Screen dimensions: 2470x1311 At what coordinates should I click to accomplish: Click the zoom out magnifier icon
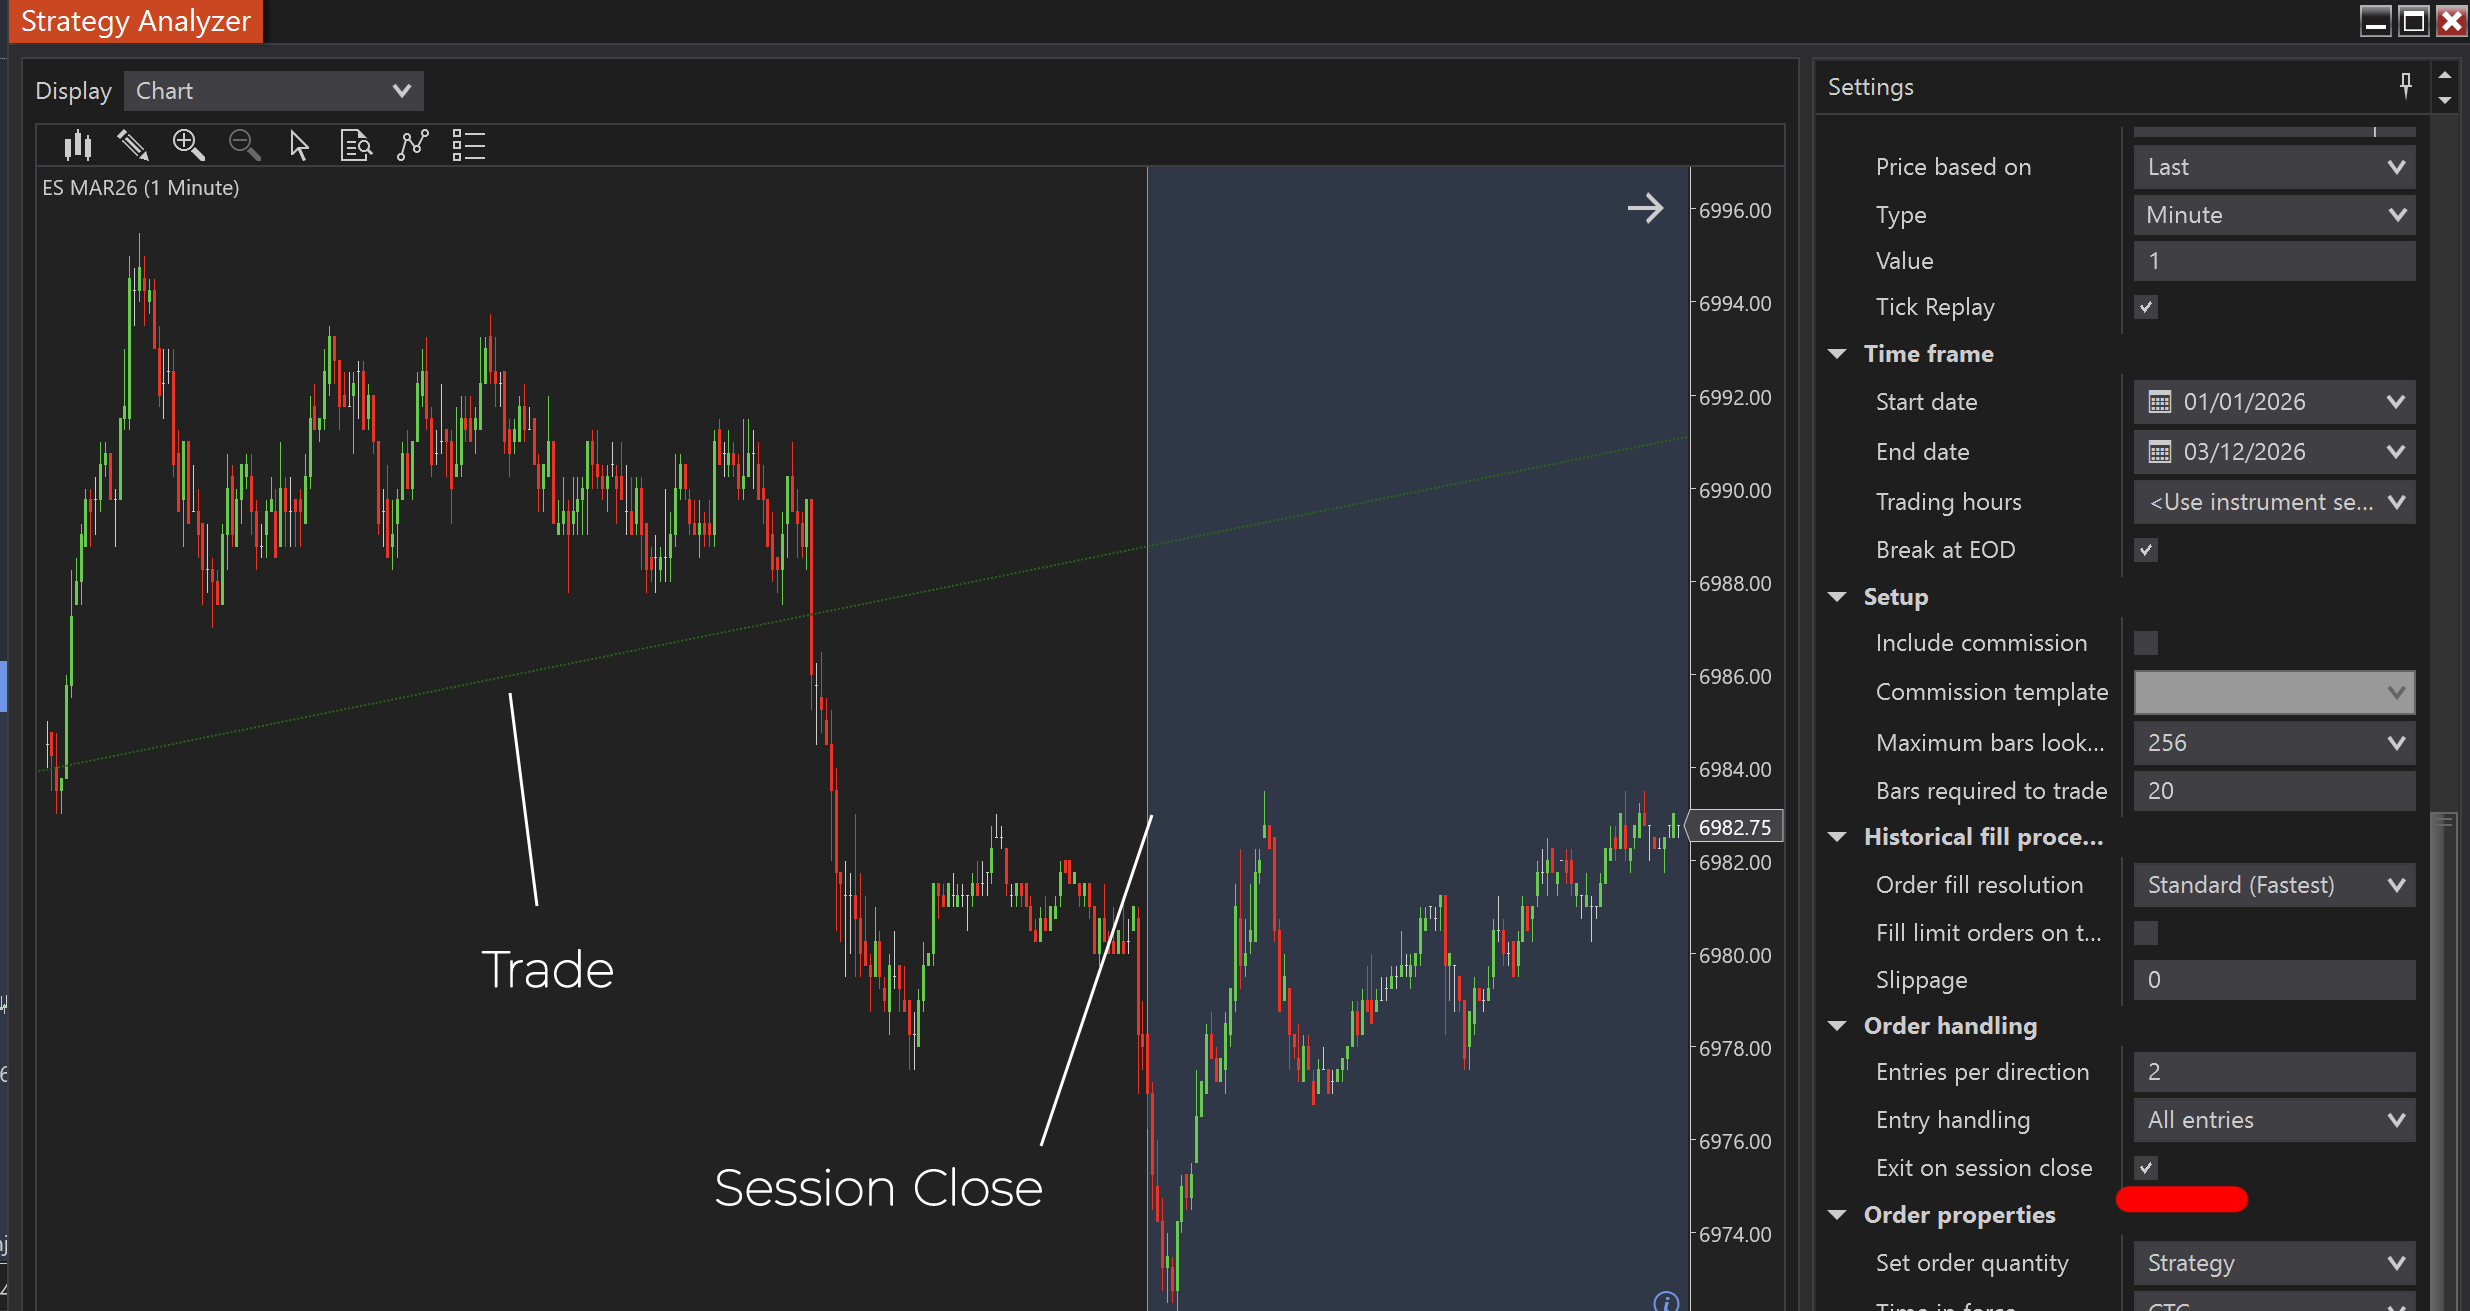[x=244, y=146]
